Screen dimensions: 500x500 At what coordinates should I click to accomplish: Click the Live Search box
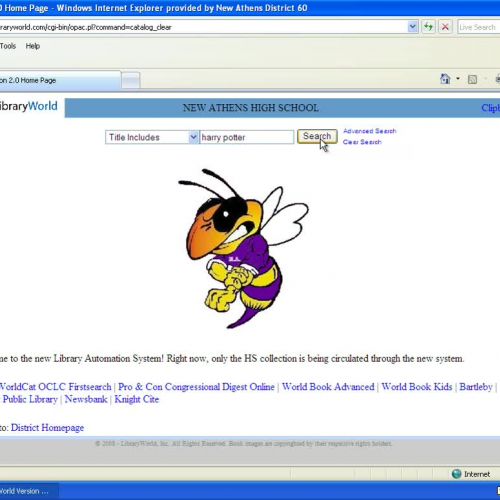tap(478, 27)
